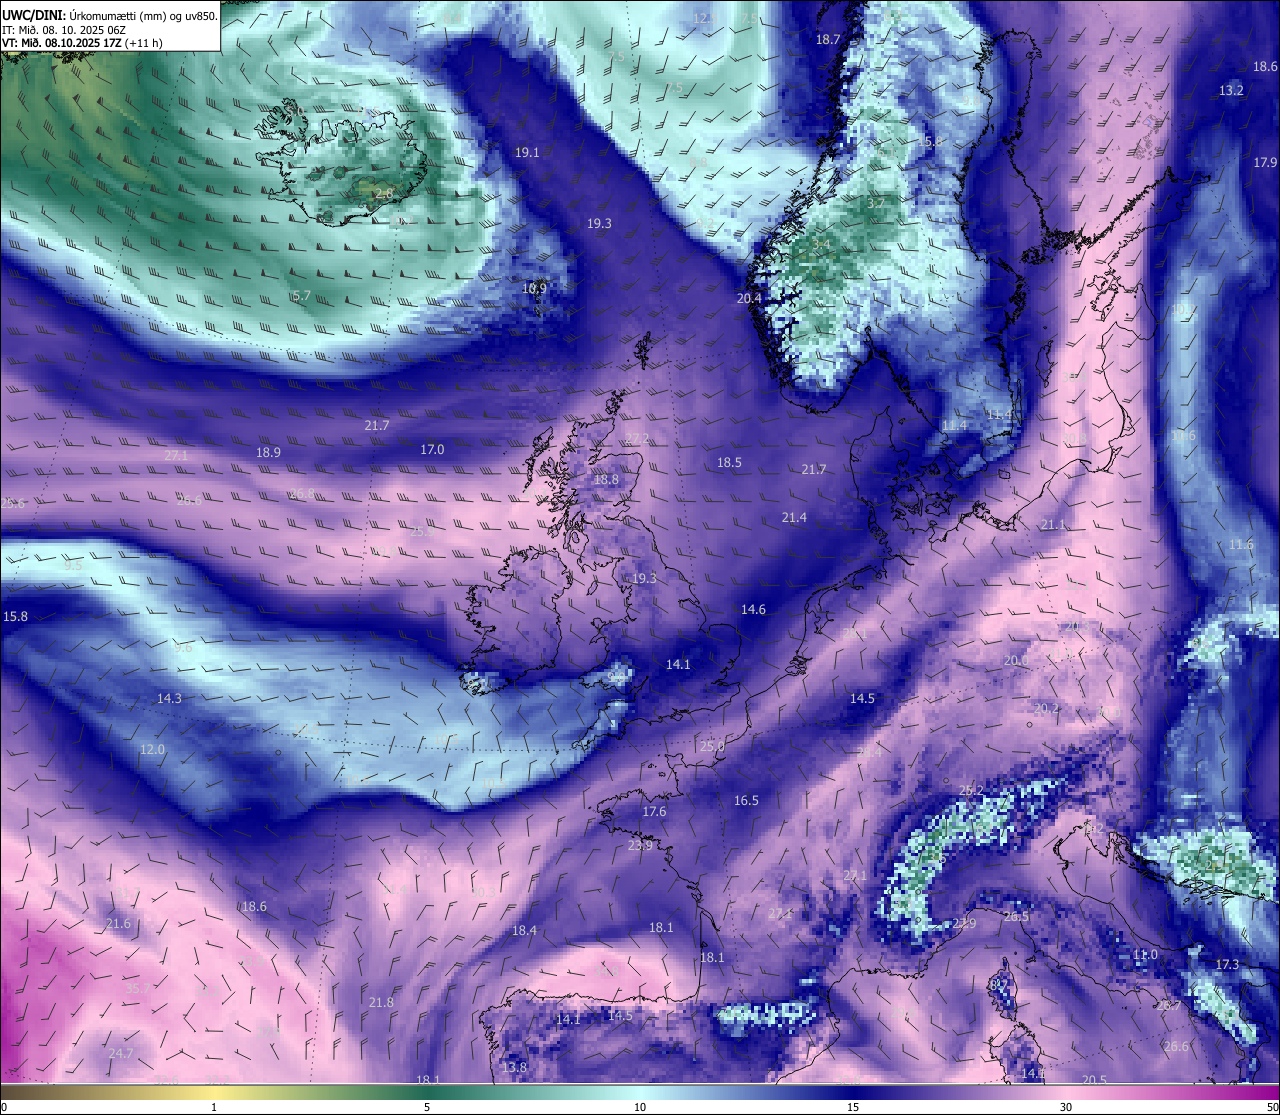Click the "21.6" value on the map
Viewport: 1280px width, 1115px height.
click(x=118, y=924)
